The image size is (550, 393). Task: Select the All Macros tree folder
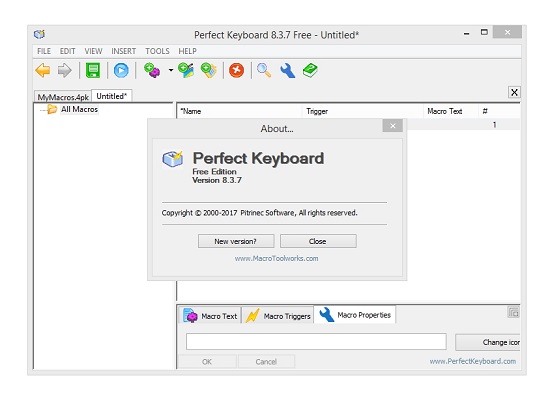point(79,109)
